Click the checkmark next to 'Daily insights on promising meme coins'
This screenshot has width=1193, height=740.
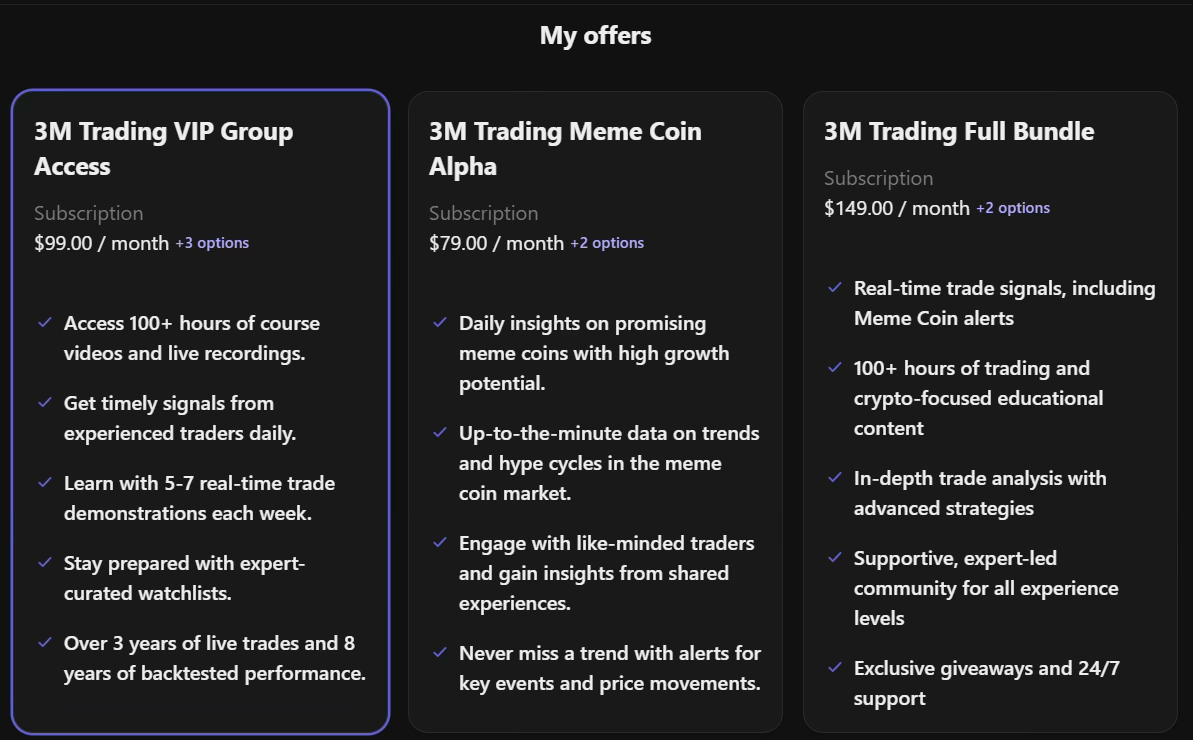[439, 323]
